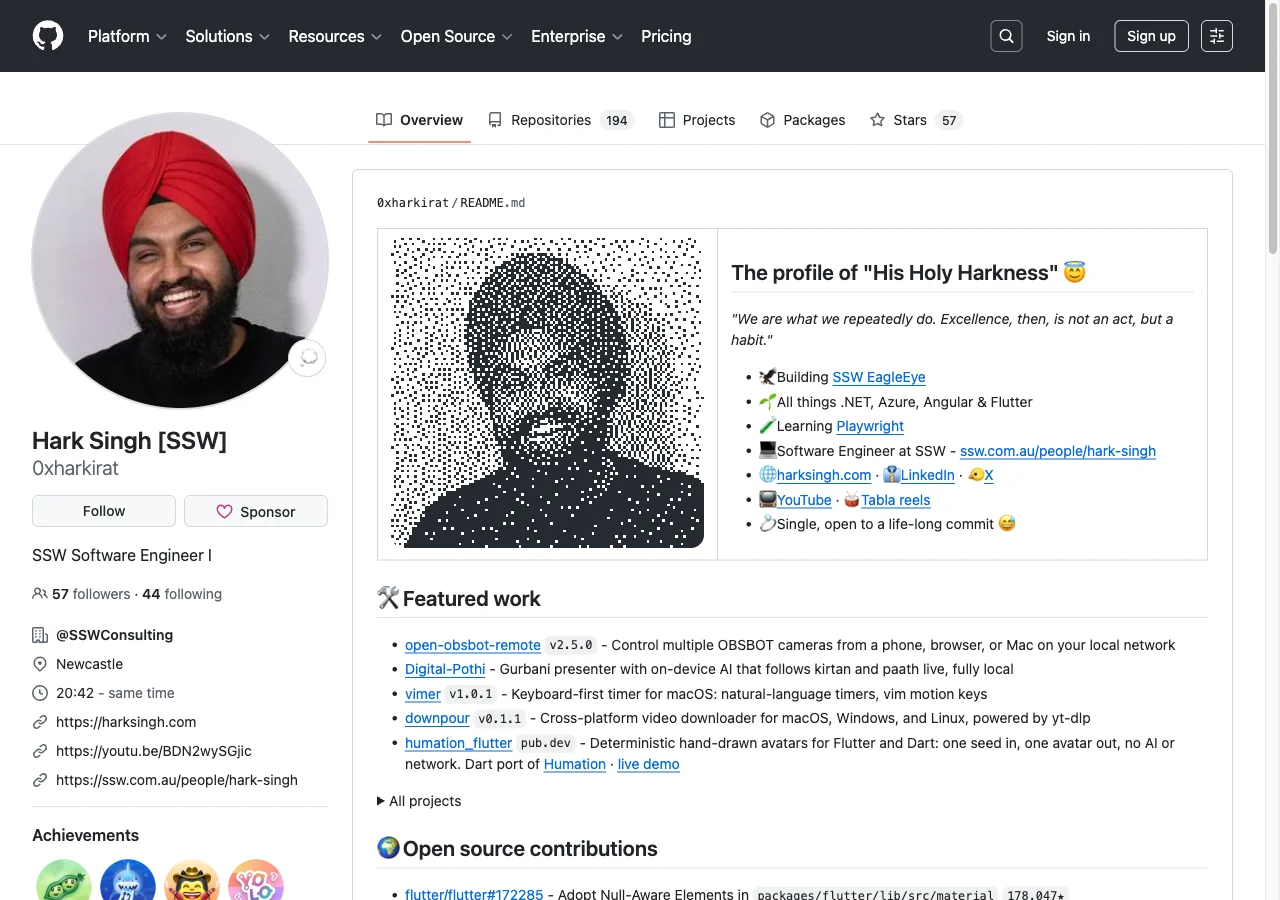Open the humation_flutter project link

[x=459, y=743]
